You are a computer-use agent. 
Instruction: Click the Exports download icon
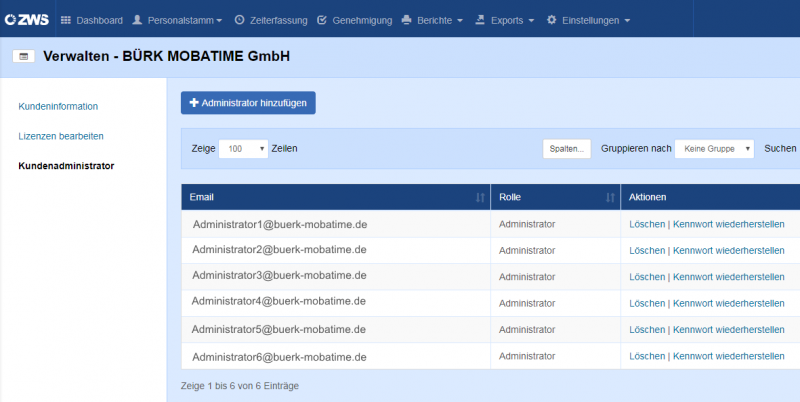(480, 19)
